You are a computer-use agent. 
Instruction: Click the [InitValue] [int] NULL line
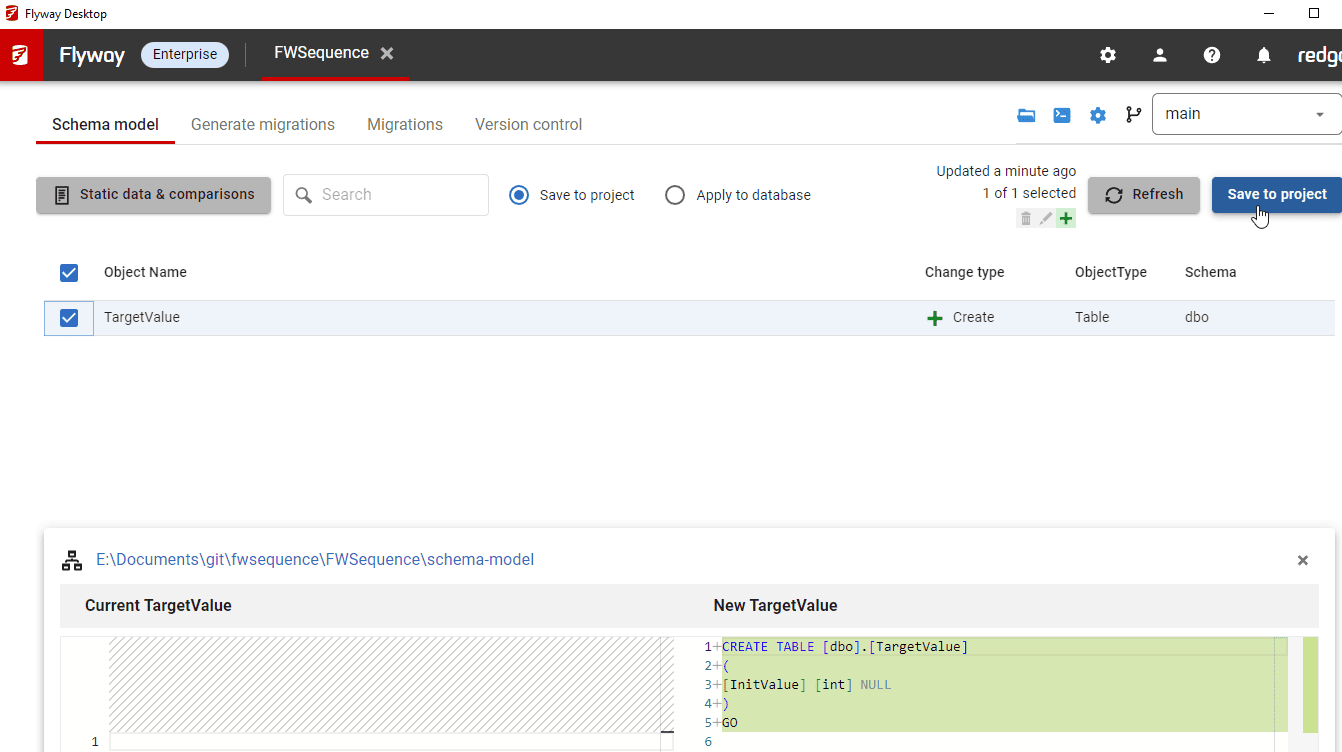click(806, 685)
